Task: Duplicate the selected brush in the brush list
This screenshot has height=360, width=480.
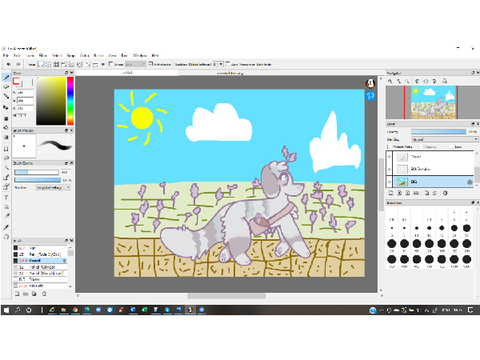Action: pos(34,294)
